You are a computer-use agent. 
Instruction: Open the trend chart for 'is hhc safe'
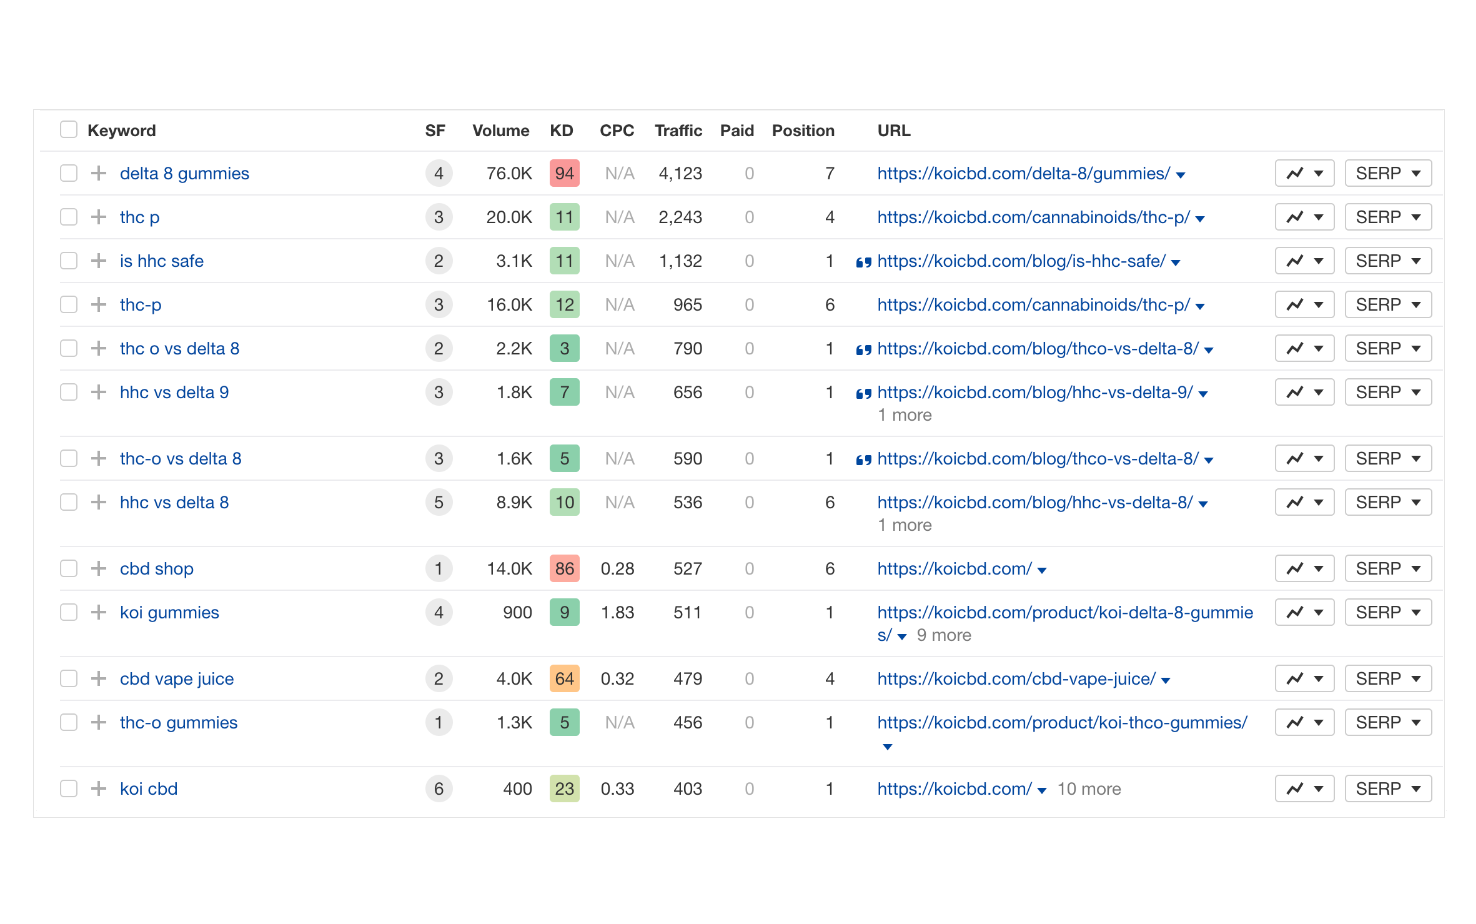pyautogui.click(x=1305, y=261)
